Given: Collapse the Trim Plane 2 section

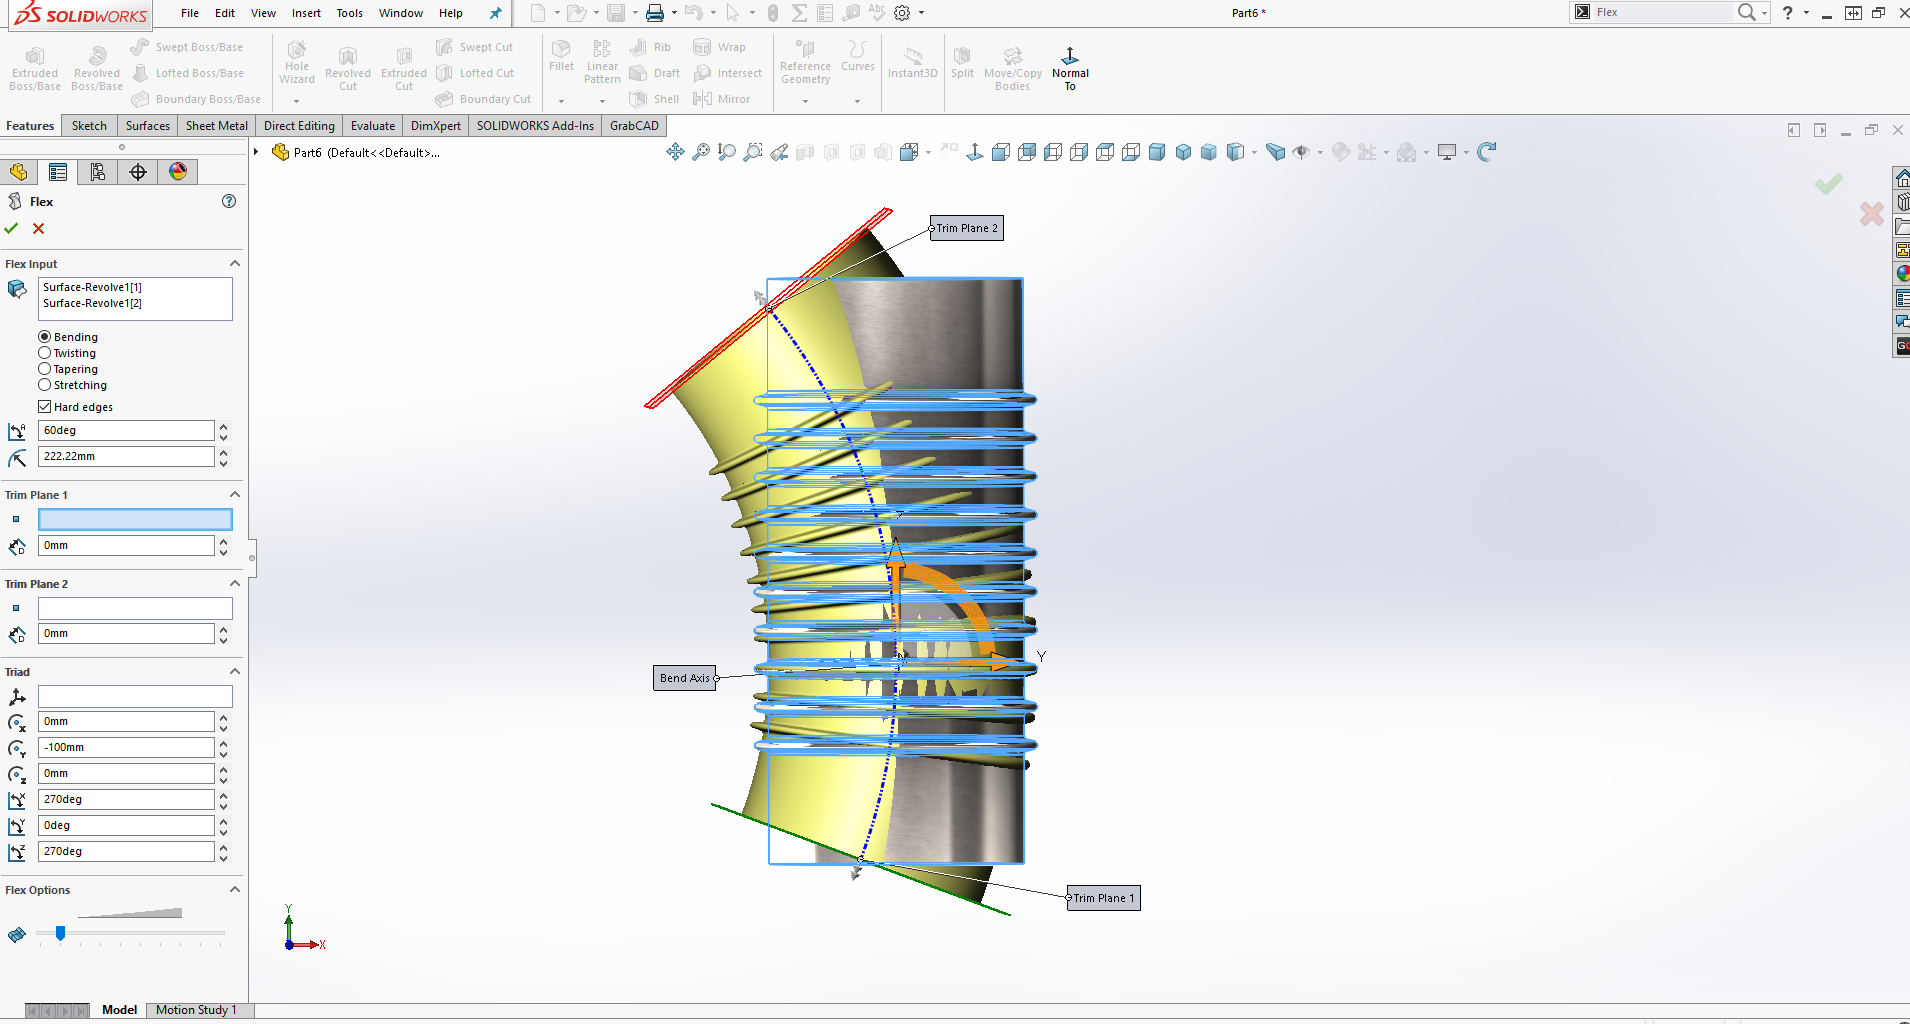Looking at the screenshot, I should point(235,584).
